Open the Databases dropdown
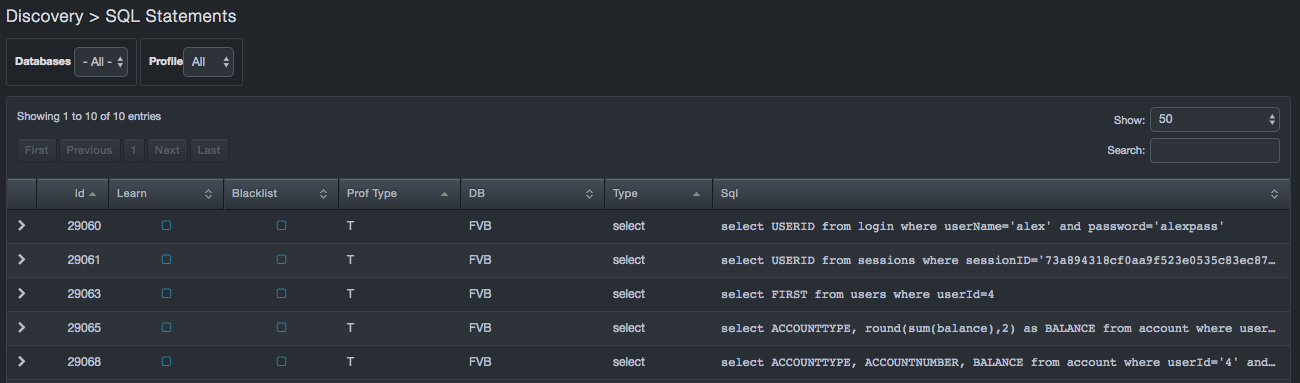1300x383 pixels. [x=102, y=62]
